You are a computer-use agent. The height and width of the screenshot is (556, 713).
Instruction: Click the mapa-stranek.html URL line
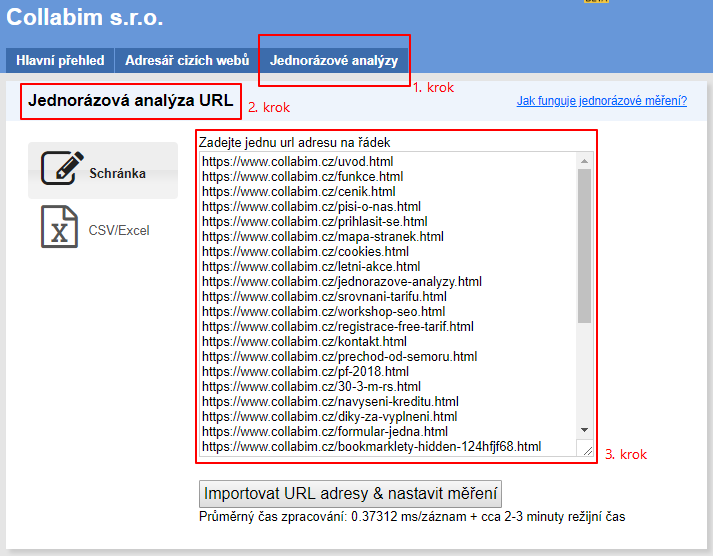tap(323, 236)
